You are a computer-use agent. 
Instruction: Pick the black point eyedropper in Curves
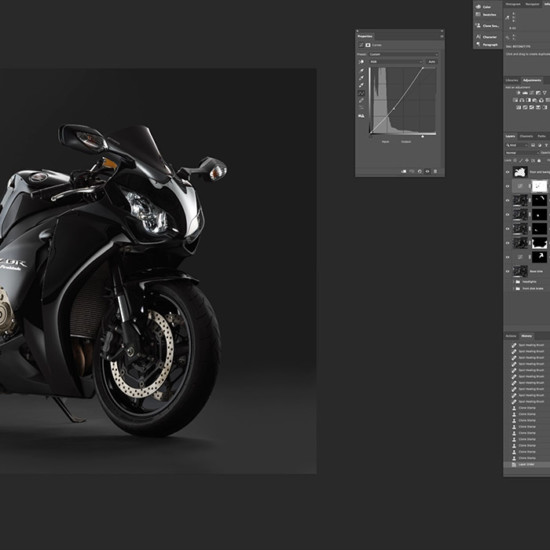(x=362, y=71)
